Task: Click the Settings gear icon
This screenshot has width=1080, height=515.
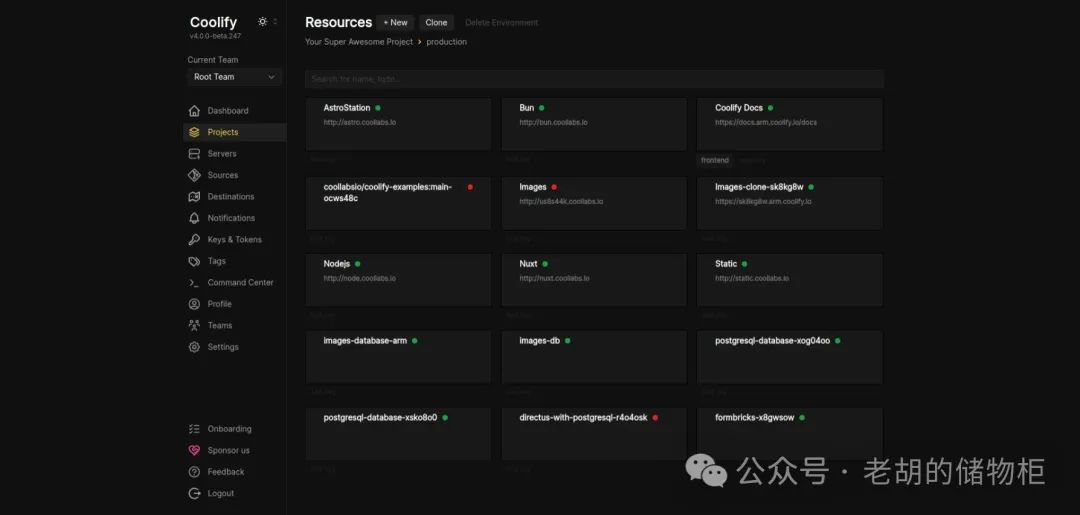Action: (194, 347)
